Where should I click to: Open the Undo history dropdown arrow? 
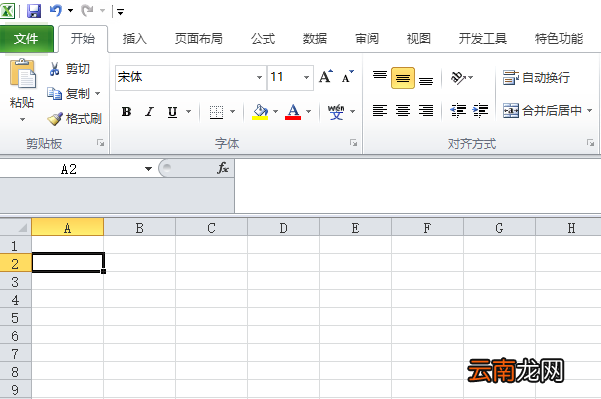coord(71,11)
